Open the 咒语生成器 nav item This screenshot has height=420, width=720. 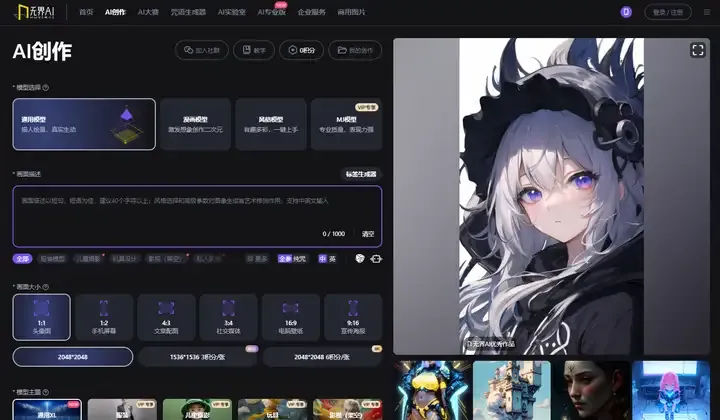coord(188,12)
